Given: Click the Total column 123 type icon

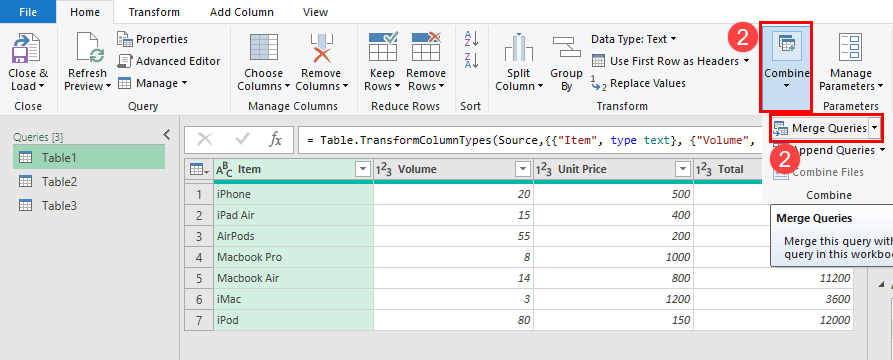Looking at the screenshot, I should 704,169.
